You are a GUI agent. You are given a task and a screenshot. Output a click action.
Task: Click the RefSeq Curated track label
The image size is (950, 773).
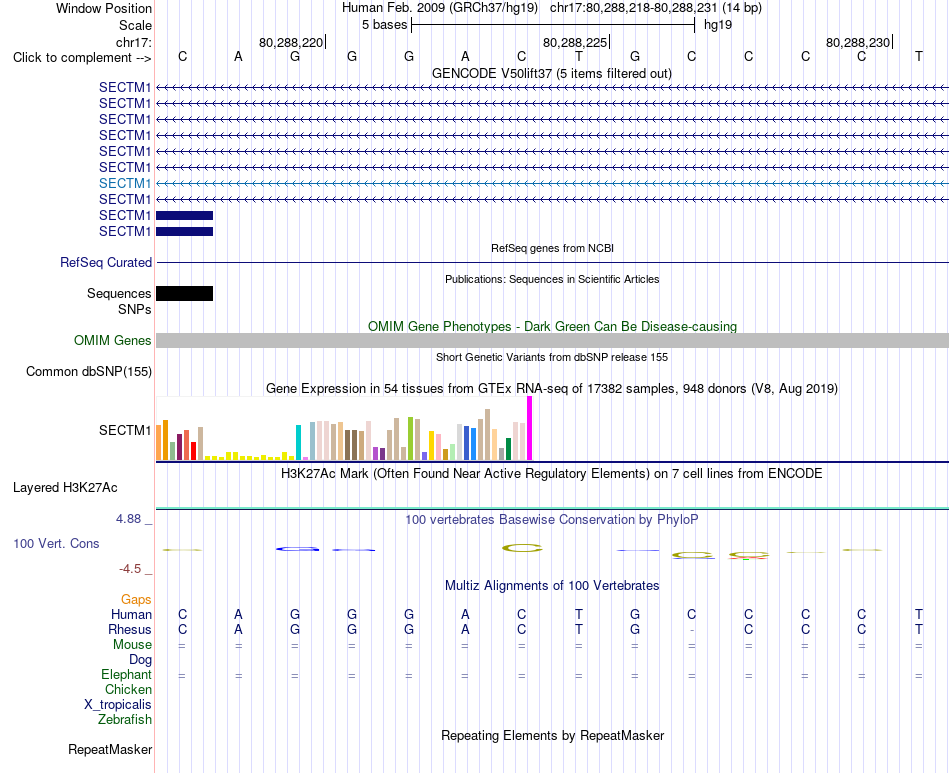tap(105, 262)
